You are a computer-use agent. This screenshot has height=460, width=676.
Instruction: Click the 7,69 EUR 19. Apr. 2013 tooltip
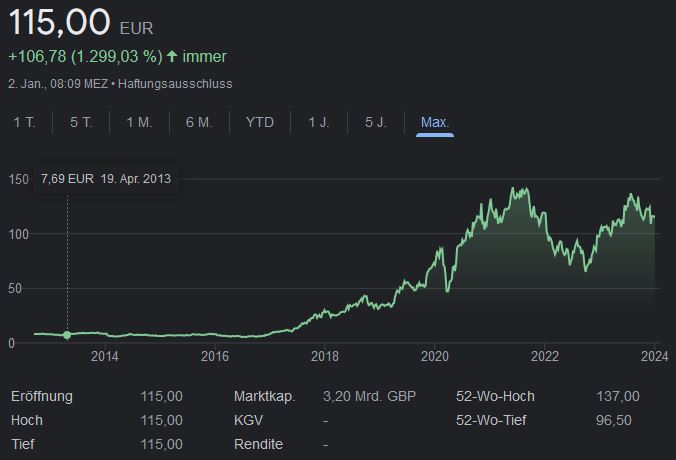pos(106,179)
